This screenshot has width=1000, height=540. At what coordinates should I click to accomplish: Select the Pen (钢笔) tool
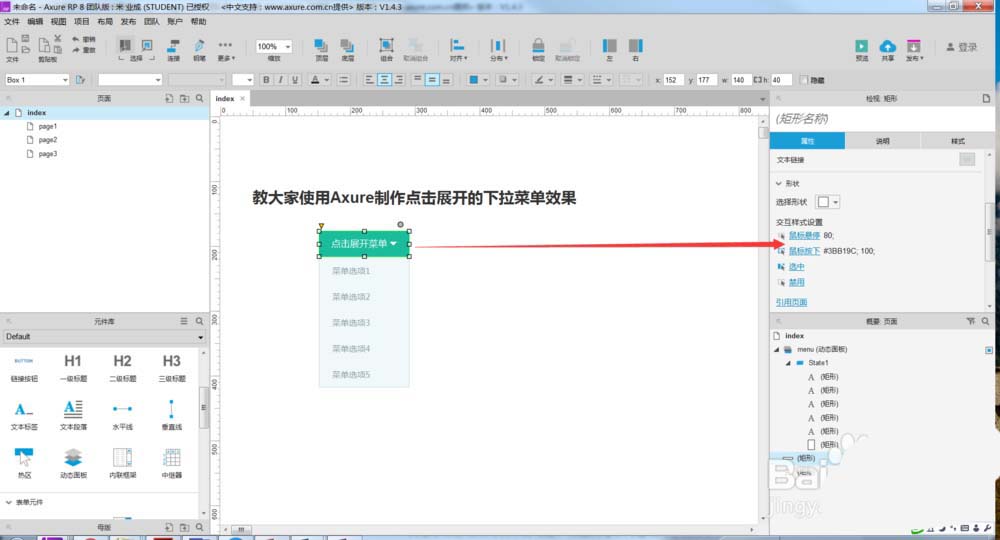200,49
